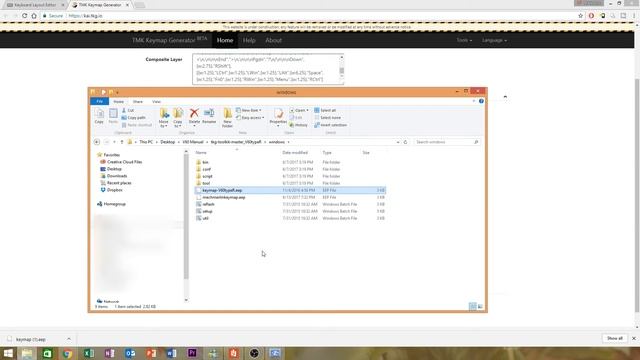Open the File tab in Explorer

click(100, 101)
